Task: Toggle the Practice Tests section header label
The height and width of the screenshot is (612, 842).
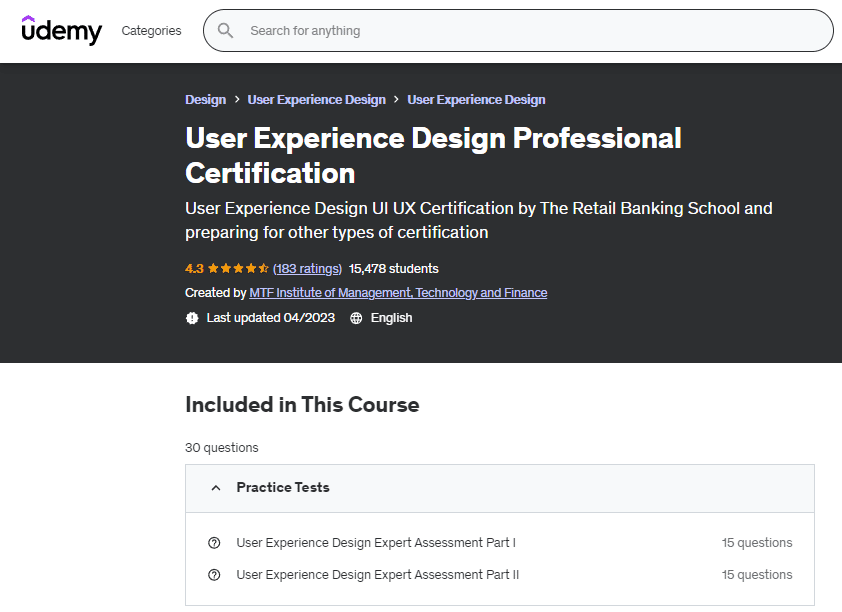Action: point(283,488)
